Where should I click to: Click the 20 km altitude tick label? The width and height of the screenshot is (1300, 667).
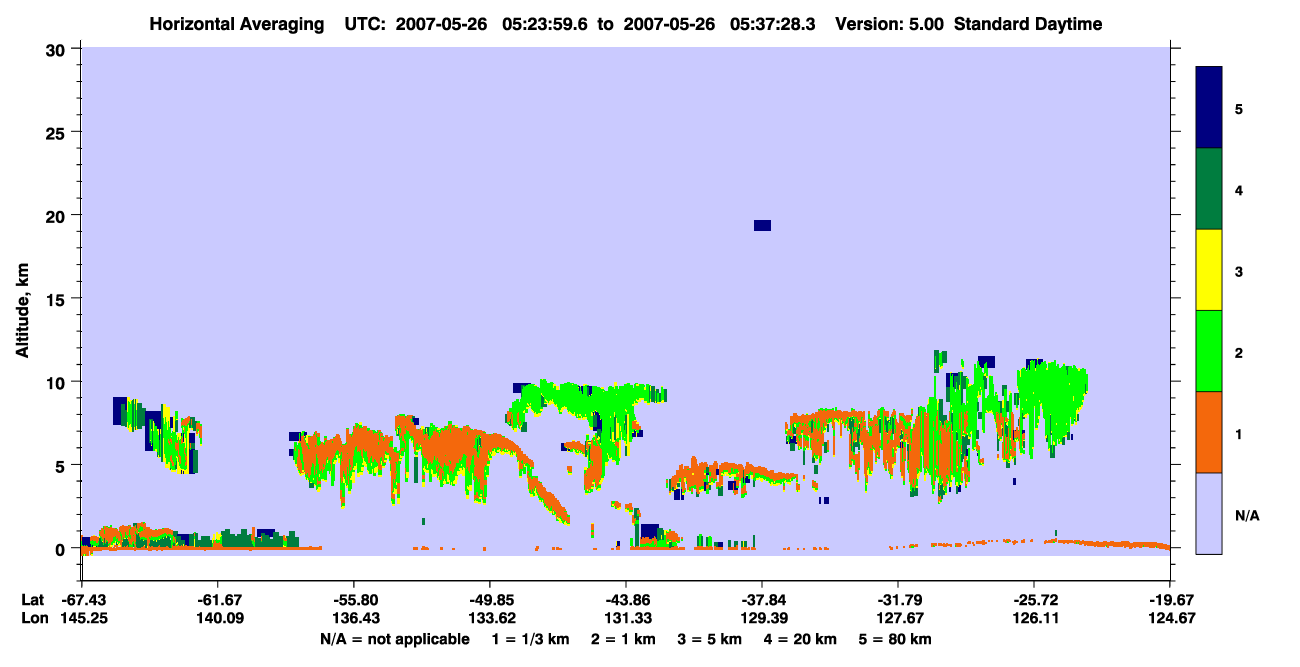(57, 215)
